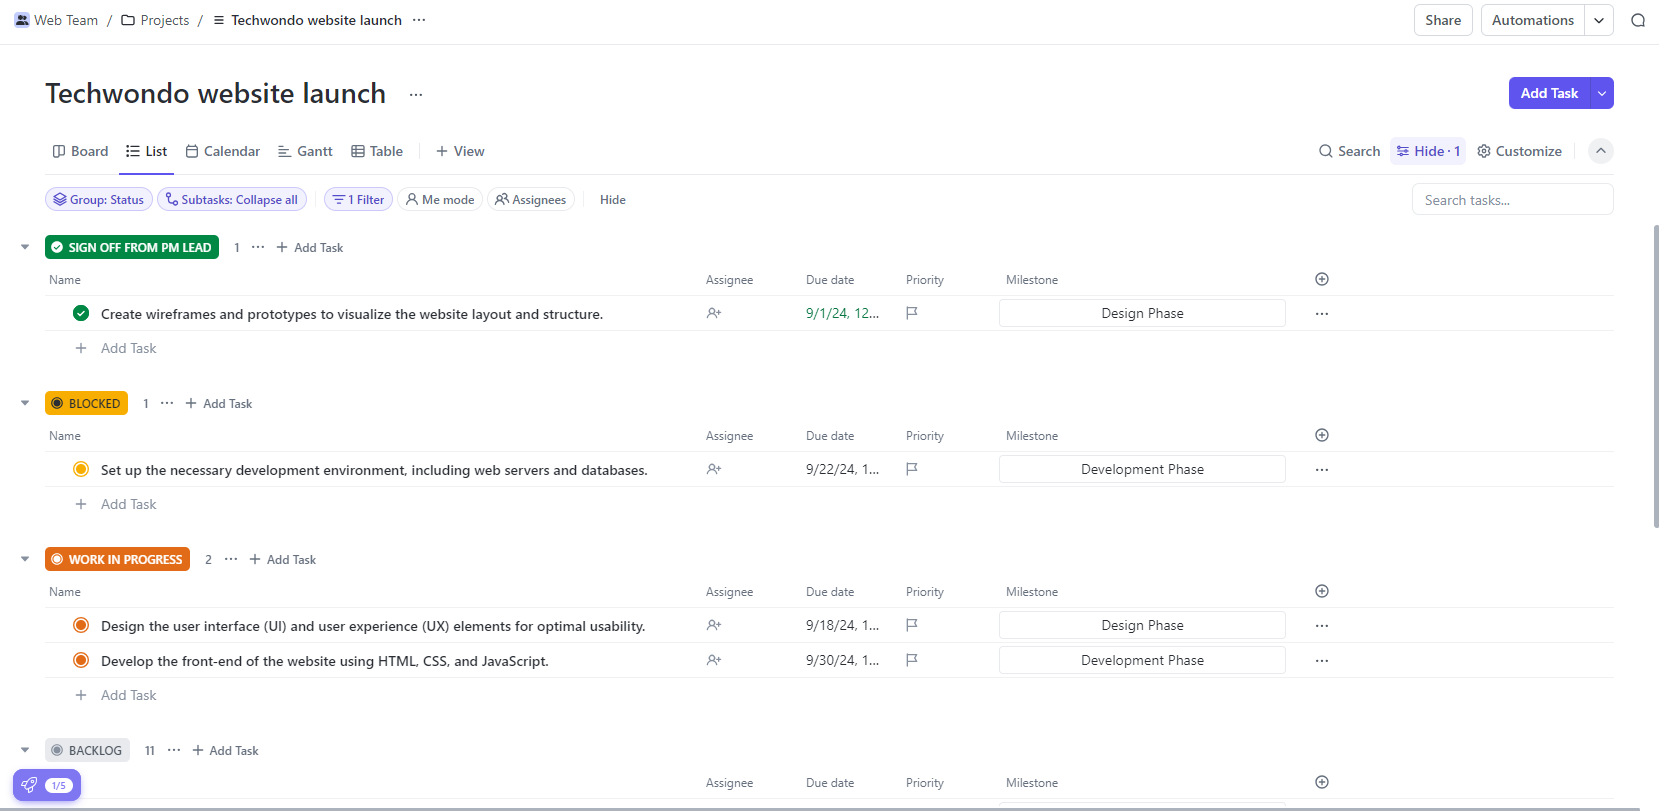Add column via plus icon in Backlog group

(1322, 782)
